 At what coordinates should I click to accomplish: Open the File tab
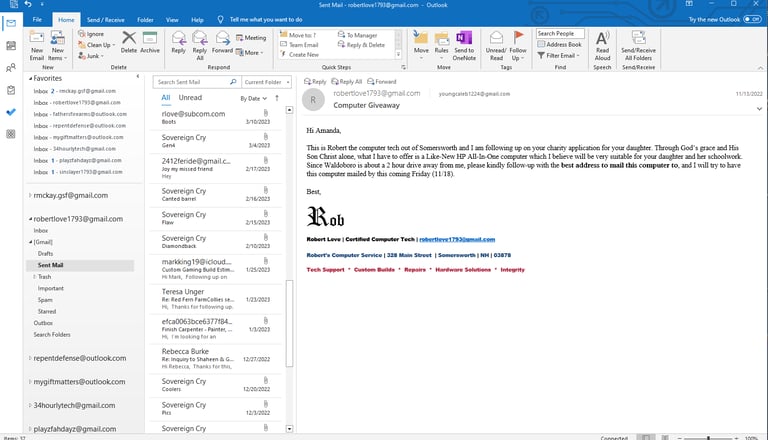(x=37, y=20)
